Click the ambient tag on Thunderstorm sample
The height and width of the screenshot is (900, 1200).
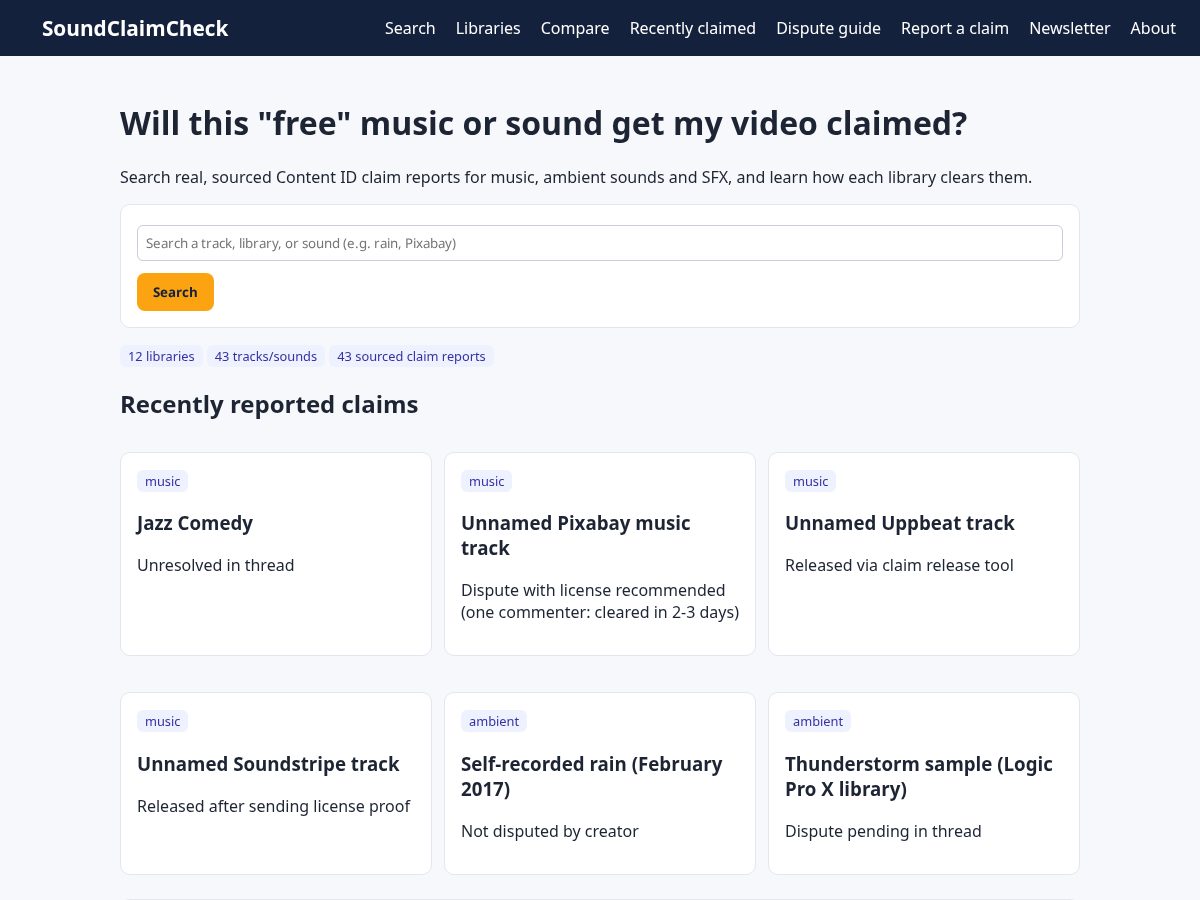(818, 721)
